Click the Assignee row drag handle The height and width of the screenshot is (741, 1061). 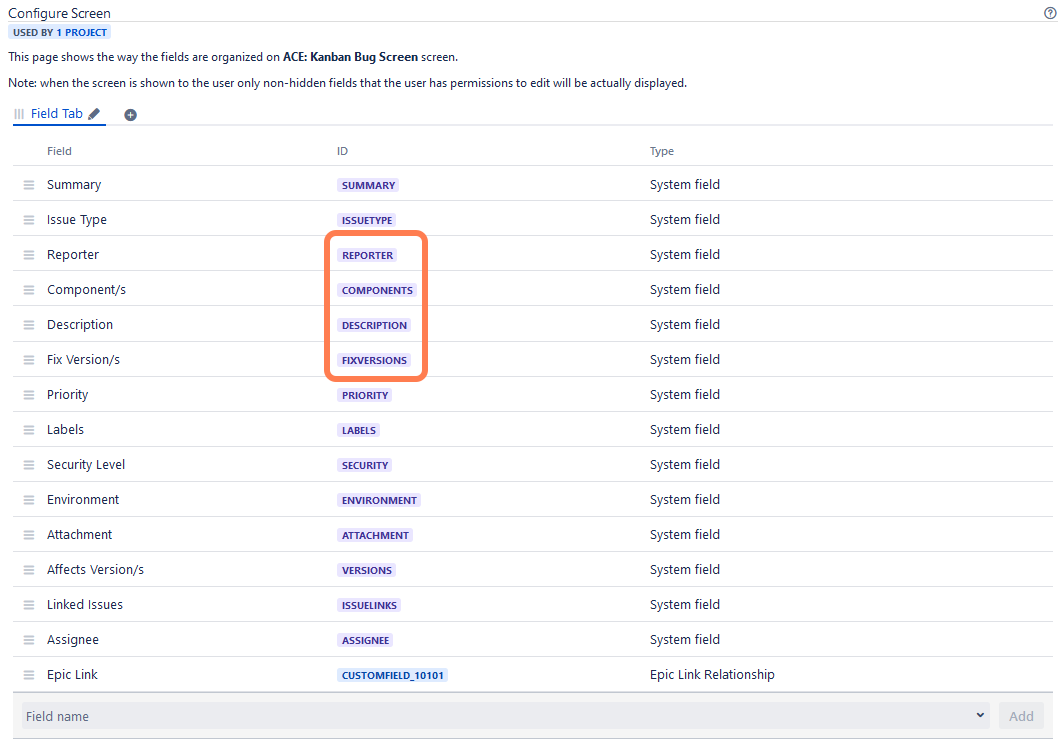(x=29, y=640)
